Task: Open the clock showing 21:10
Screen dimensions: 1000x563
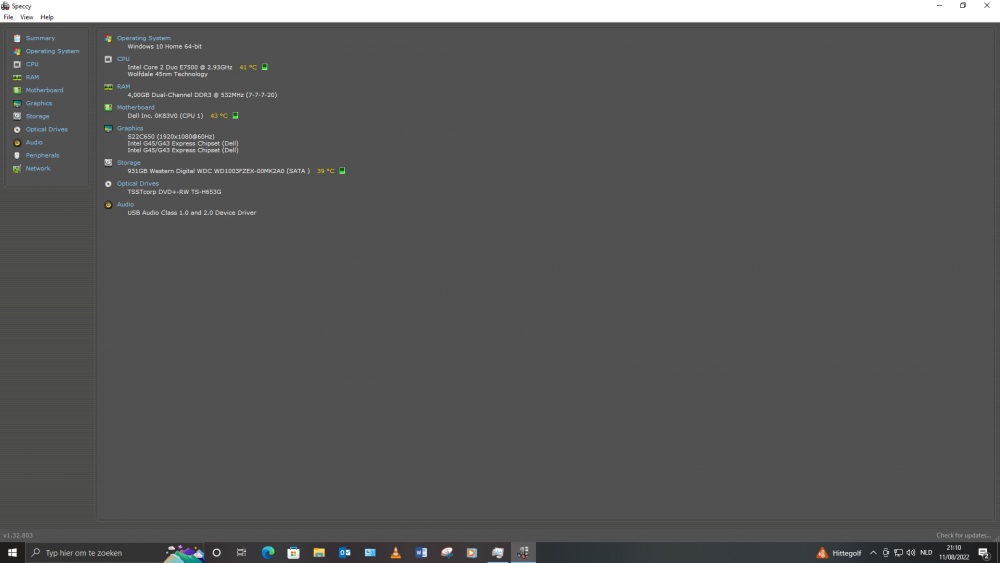Action: [953, 553]
